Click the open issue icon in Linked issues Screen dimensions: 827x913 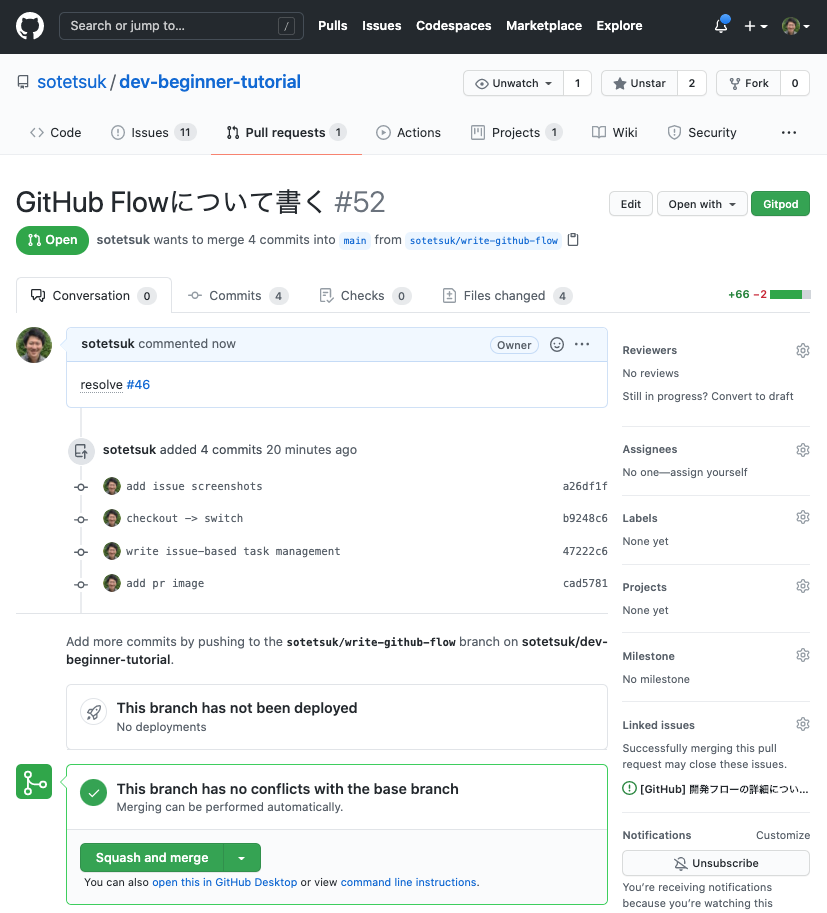coord(629,788)
